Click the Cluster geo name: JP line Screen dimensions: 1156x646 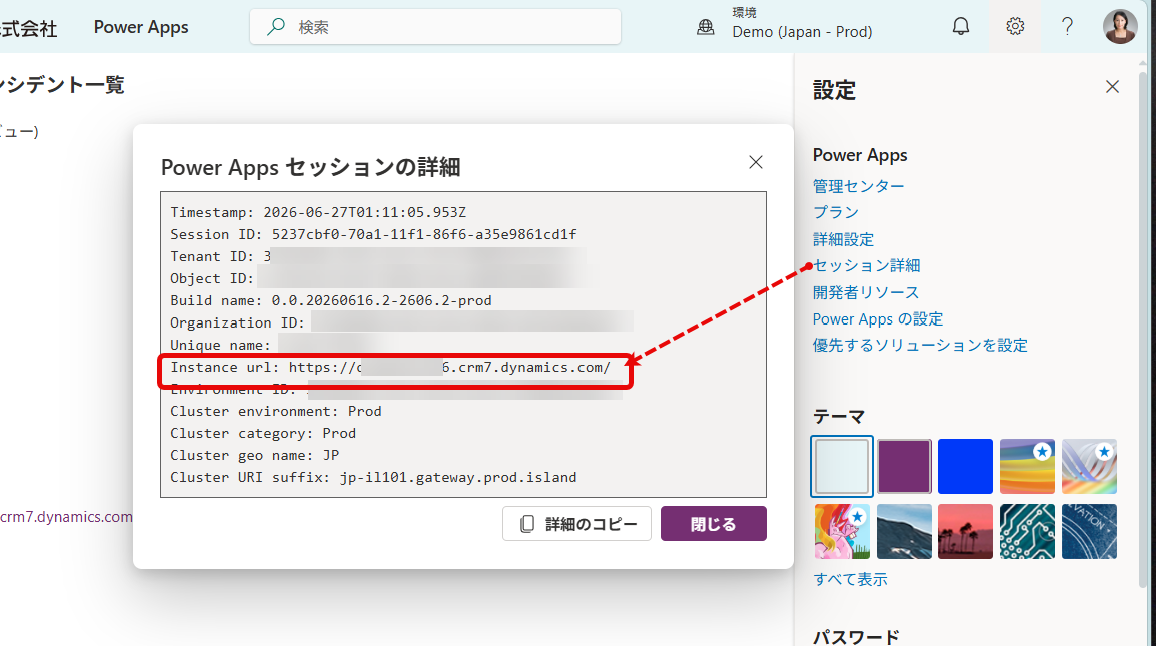(x=254, y=456)
